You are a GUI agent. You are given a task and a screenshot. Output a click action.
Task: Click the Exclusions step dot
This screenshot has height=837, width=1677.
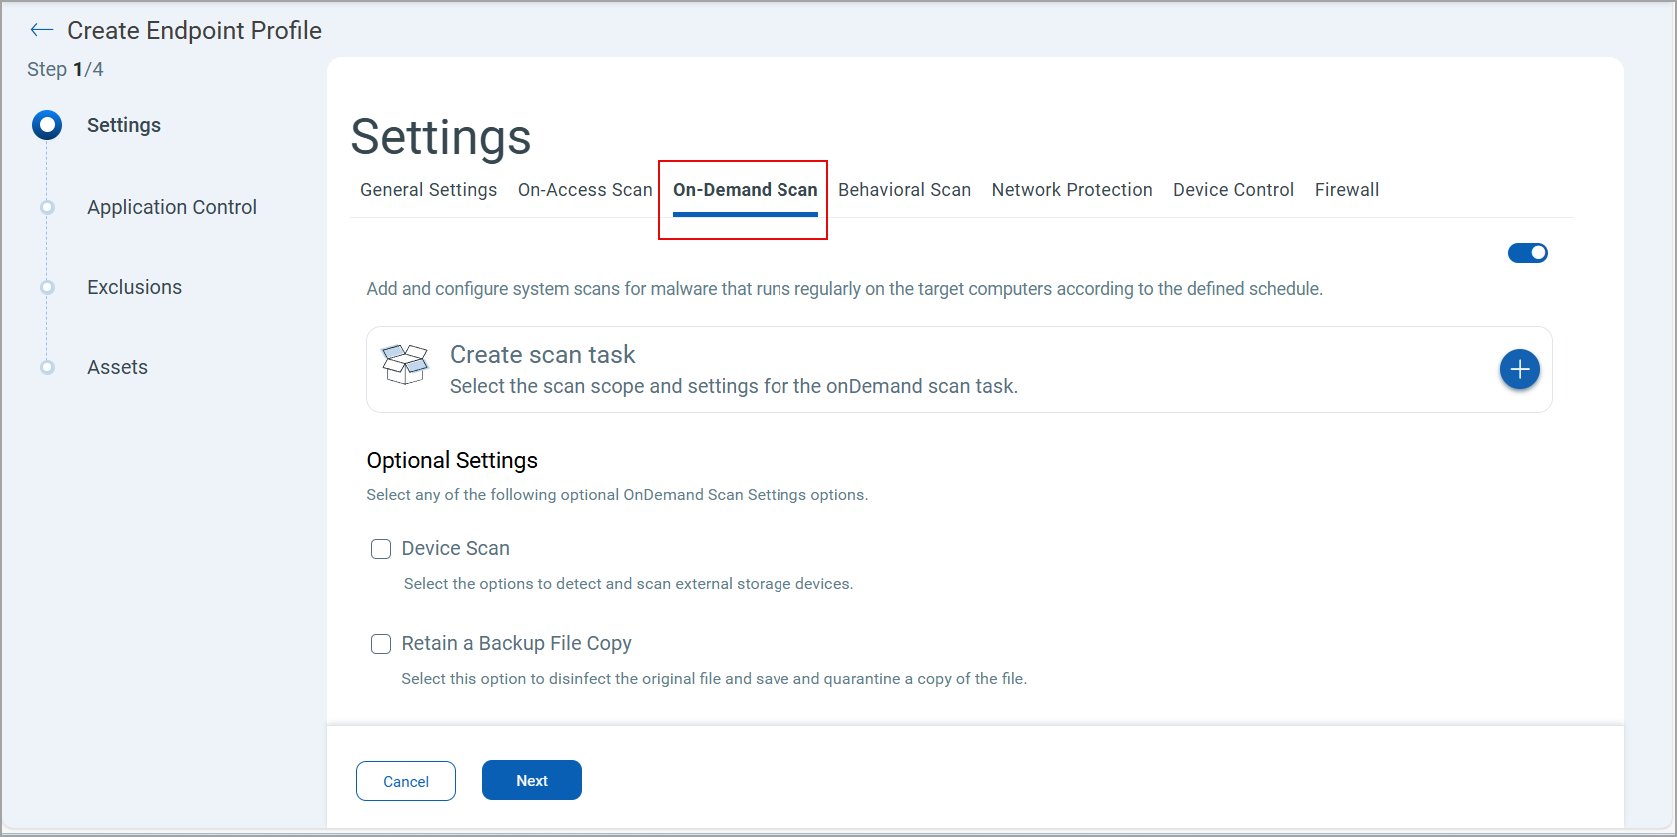click(47, 287)
